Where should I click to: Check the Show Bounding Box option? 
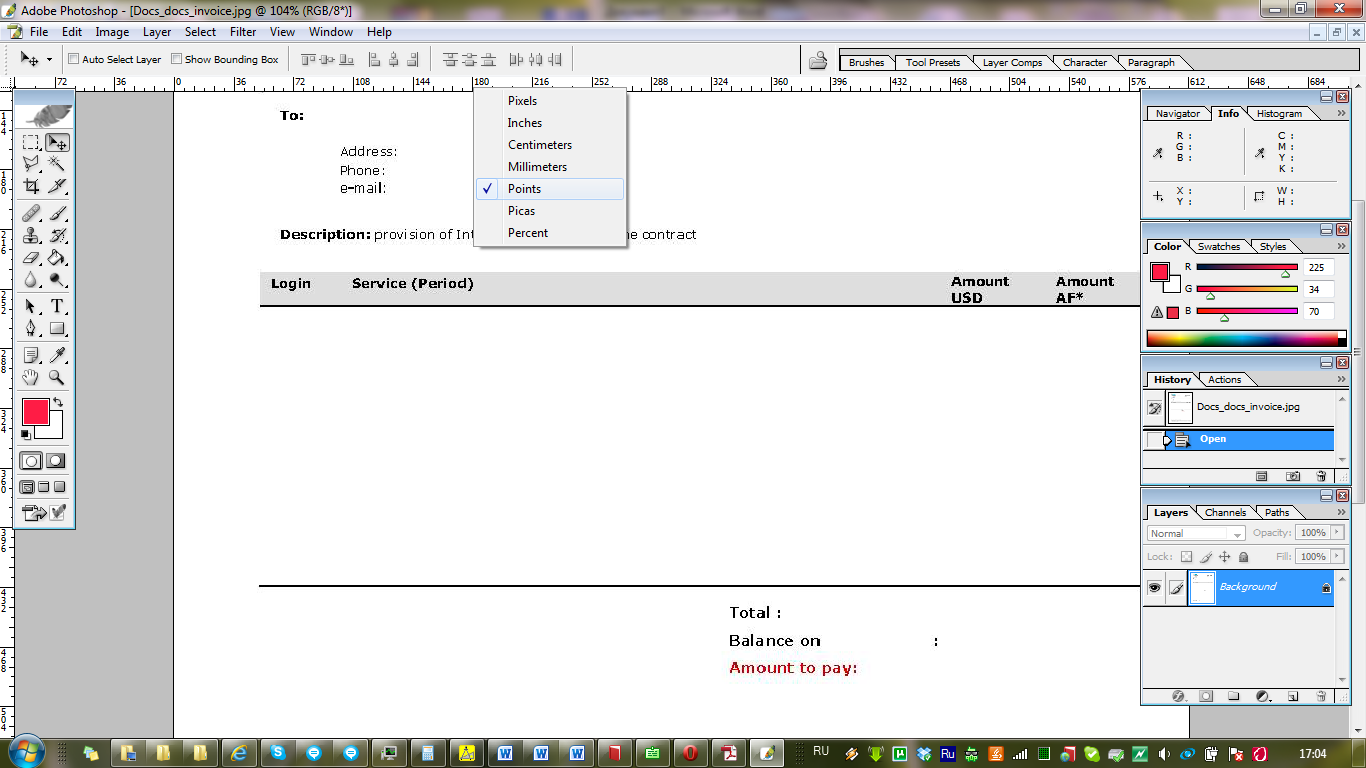(x=177, y=59)
